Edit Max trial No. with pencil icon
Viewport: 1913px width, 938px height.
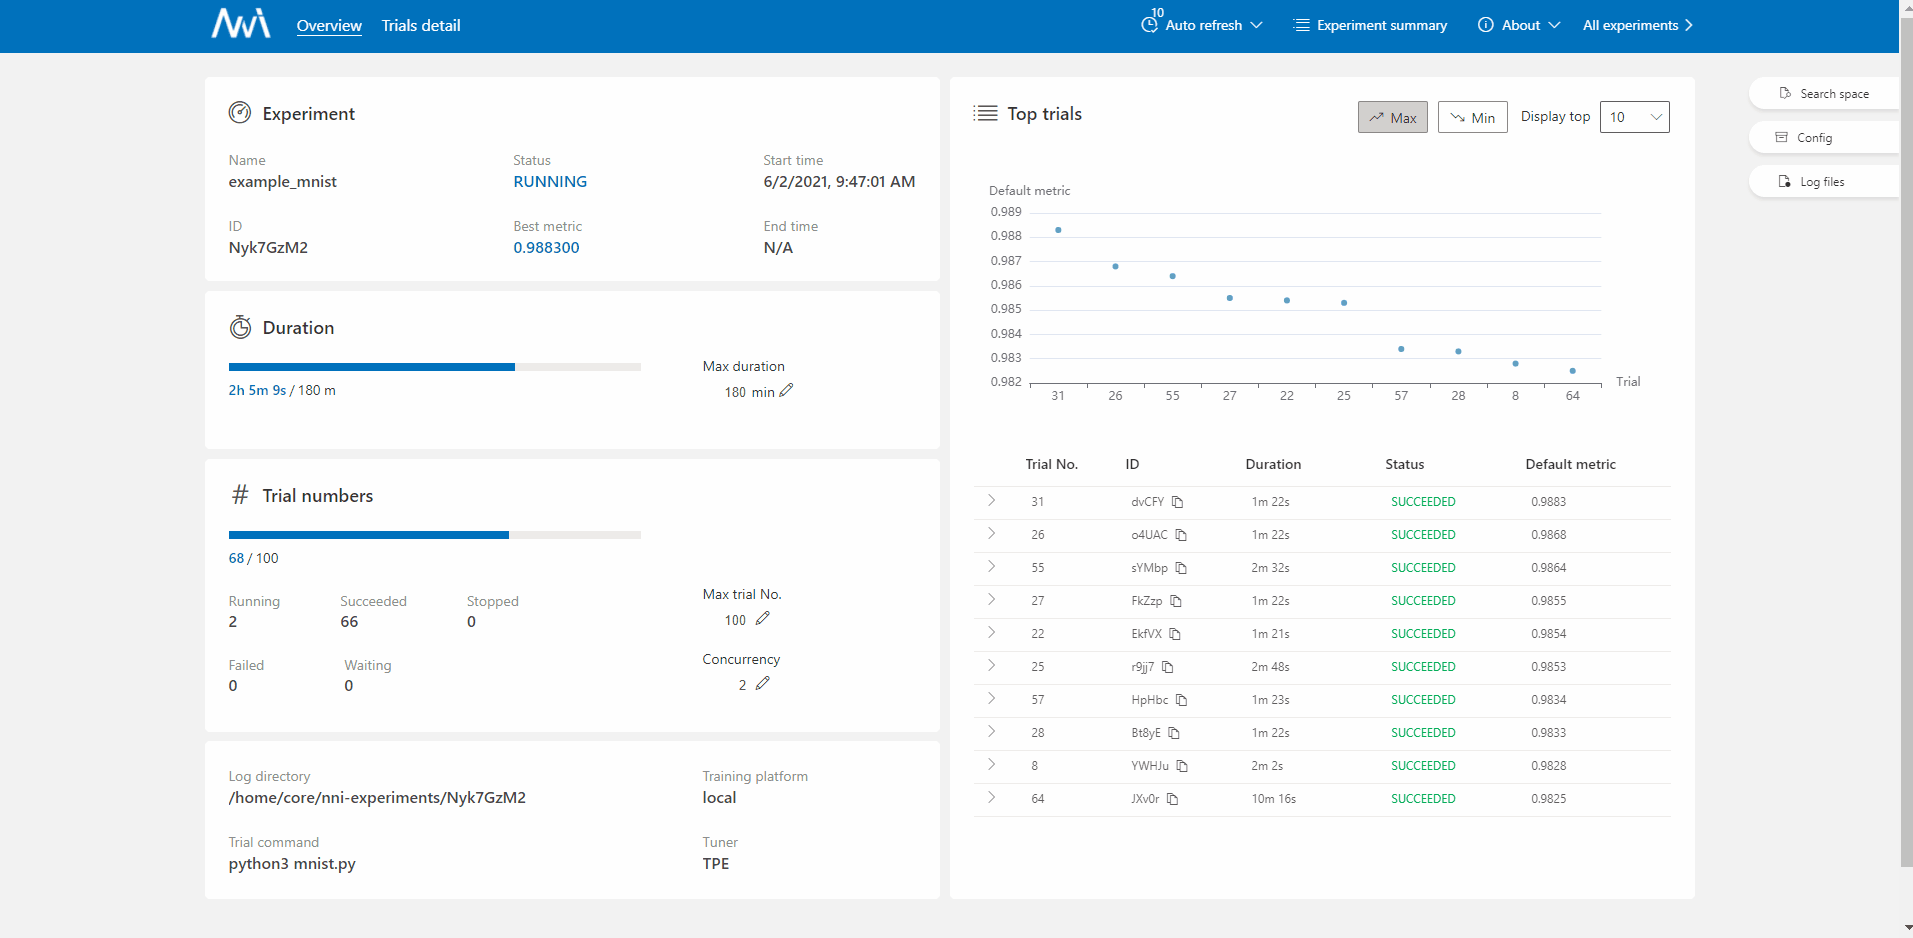point(763,619)
